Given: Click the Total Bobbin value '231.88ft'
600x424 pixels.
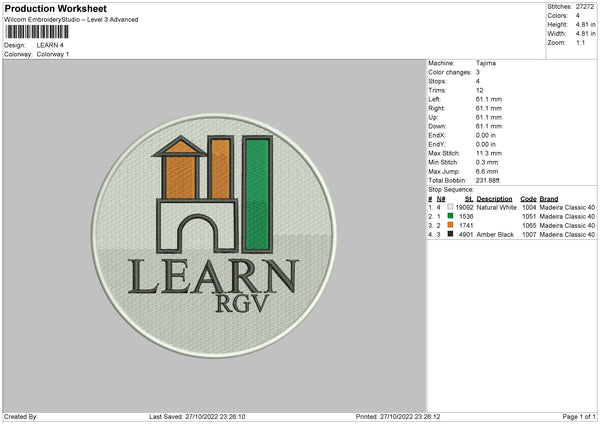Looking at the screenshot, I should tap(488, 181).
